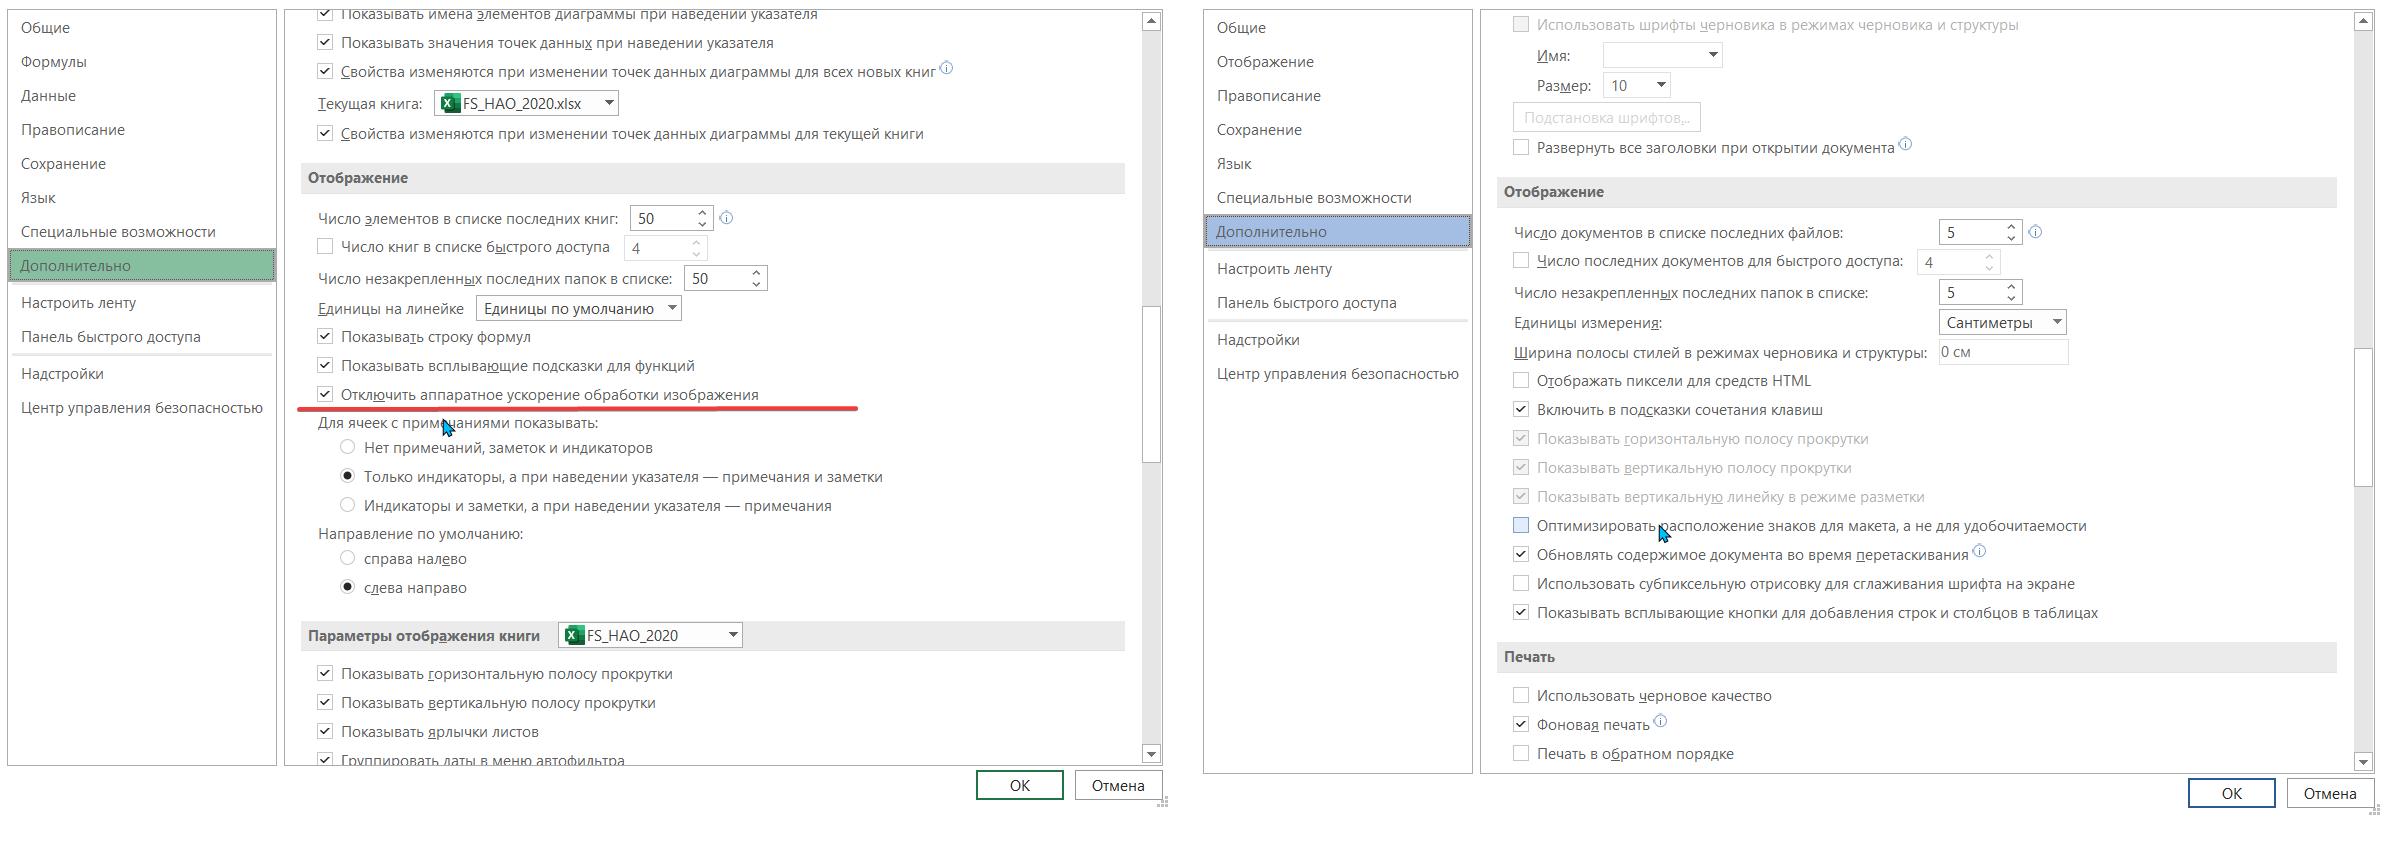Image resolution: width=2402 pixels, height=842 pixels.
Task: Increase recent documents count spinner in Word
Action: [2011, 227]
